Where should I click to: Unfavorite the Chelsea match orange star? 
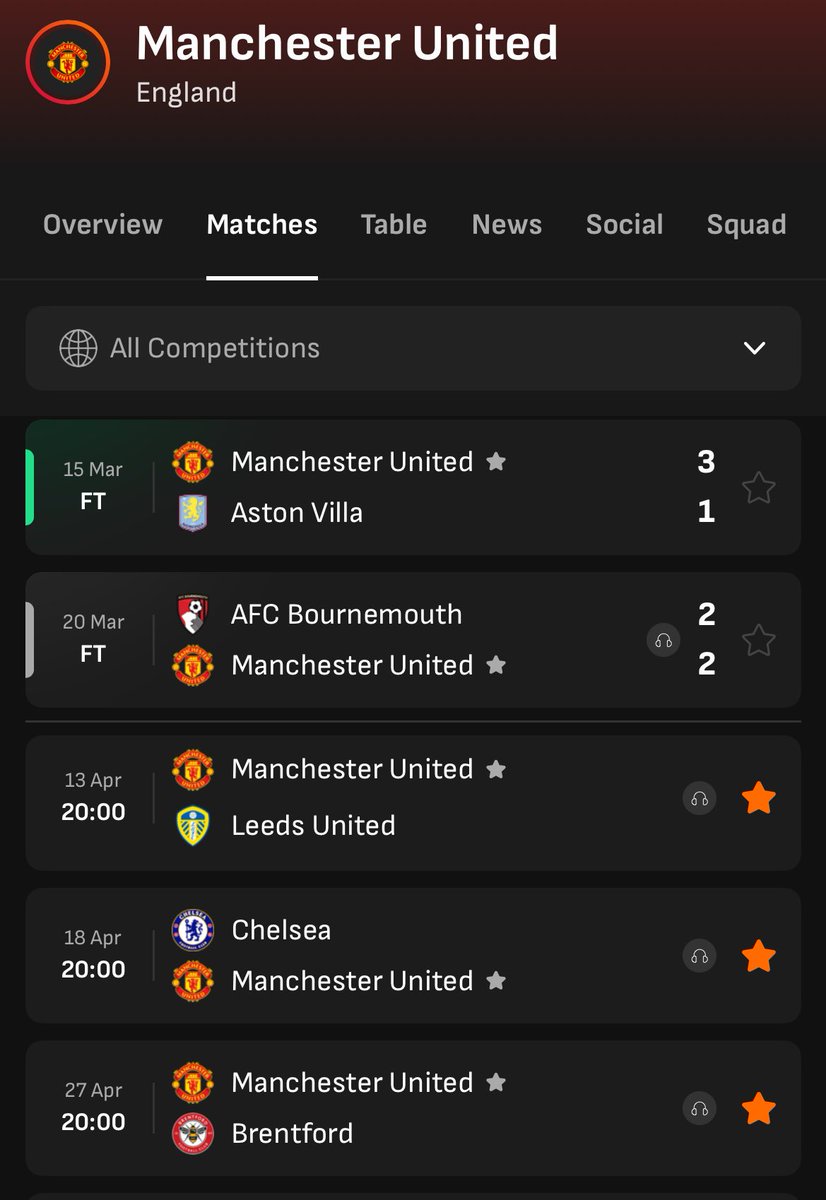tap(759, 956)
